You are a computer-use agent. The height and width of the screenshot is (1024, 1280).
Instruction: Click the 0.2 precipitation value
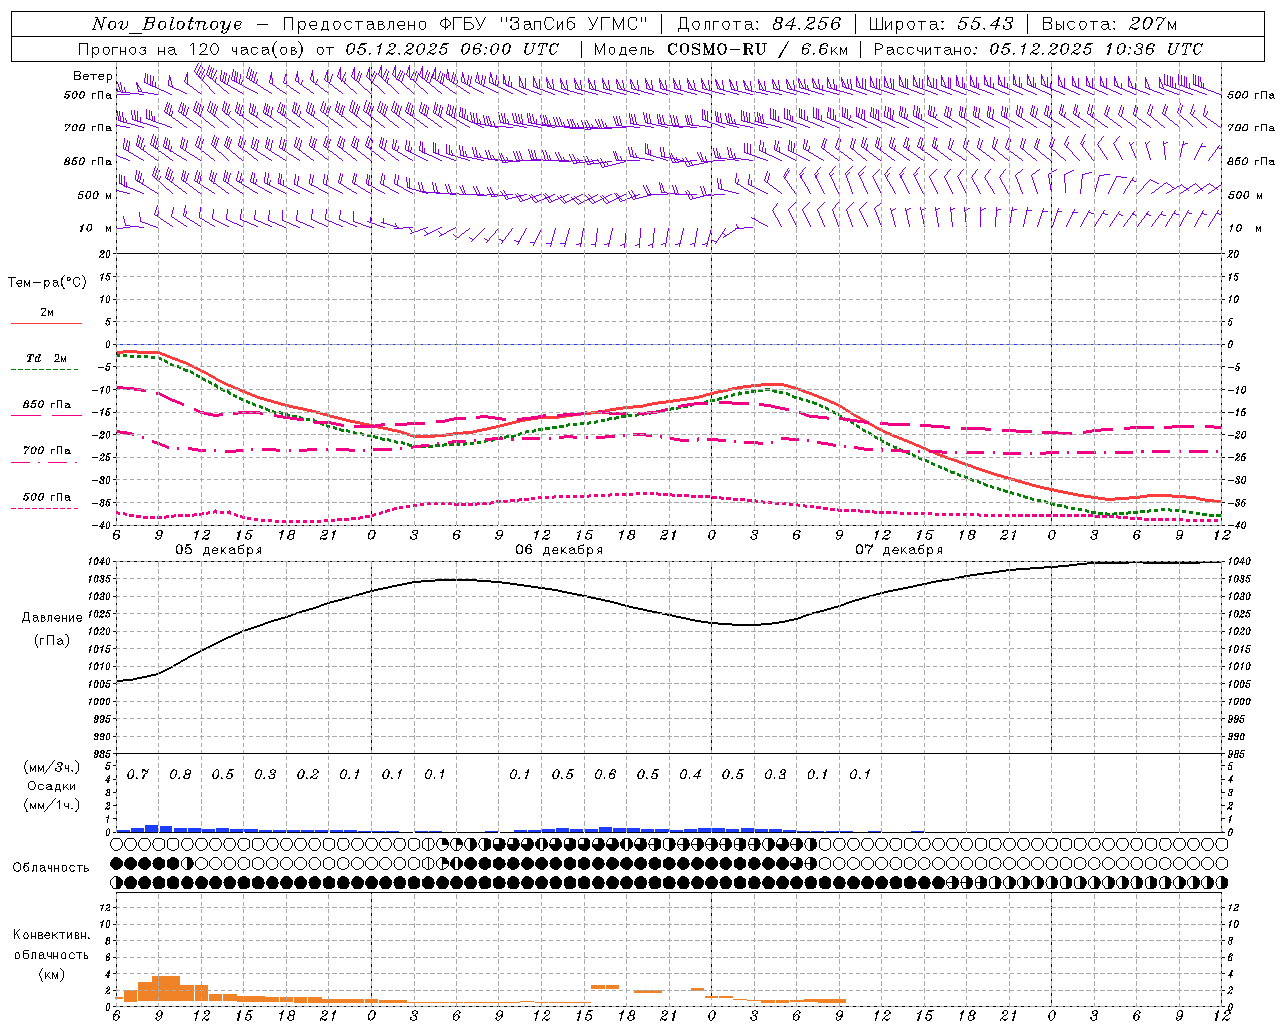308,775
